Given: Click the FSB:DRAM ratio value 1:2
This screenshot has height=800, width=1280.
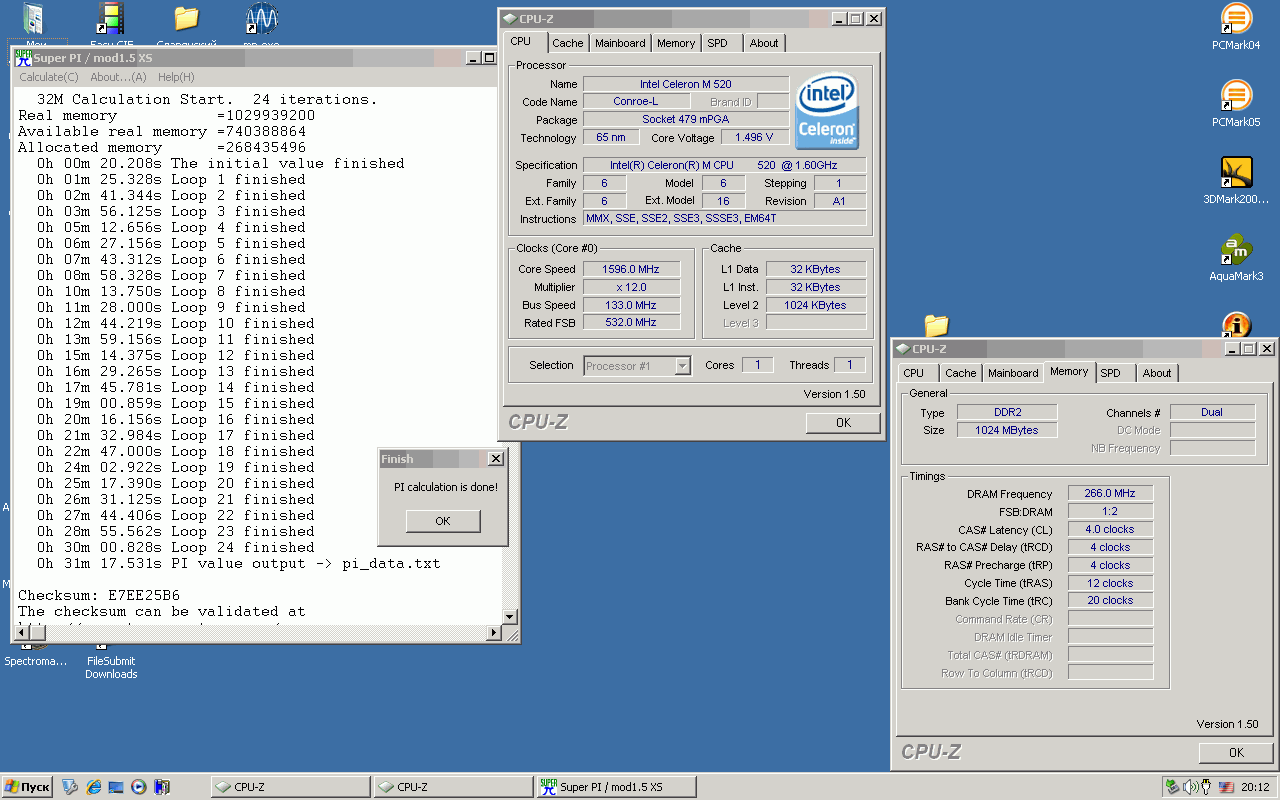Looking at the screenshot, I should tap(1110, 512).
